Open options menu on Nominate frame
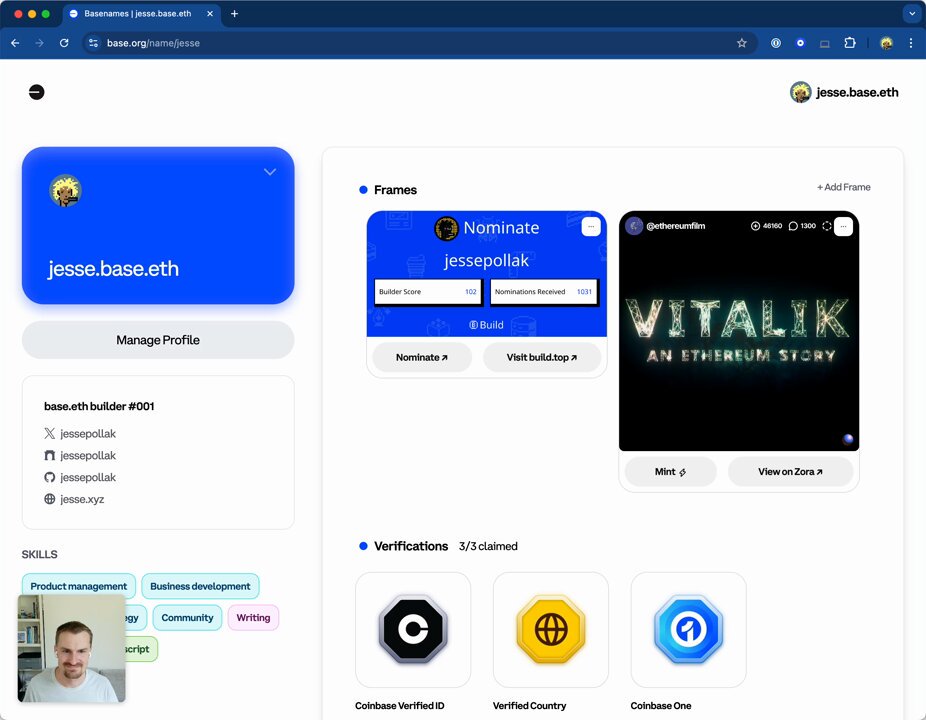 click(591, 227)
